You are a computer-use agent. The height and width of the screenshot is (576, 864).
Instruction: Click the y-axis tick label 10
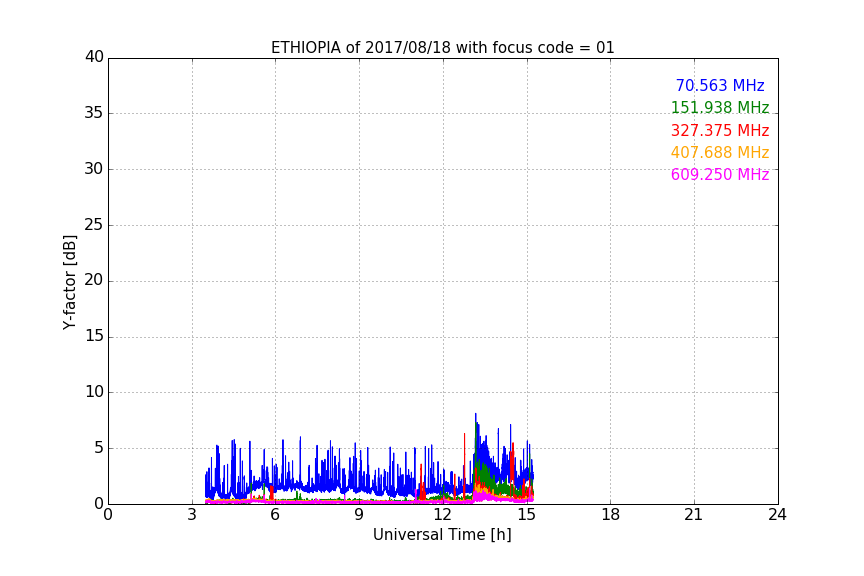(x=94, y=392)
